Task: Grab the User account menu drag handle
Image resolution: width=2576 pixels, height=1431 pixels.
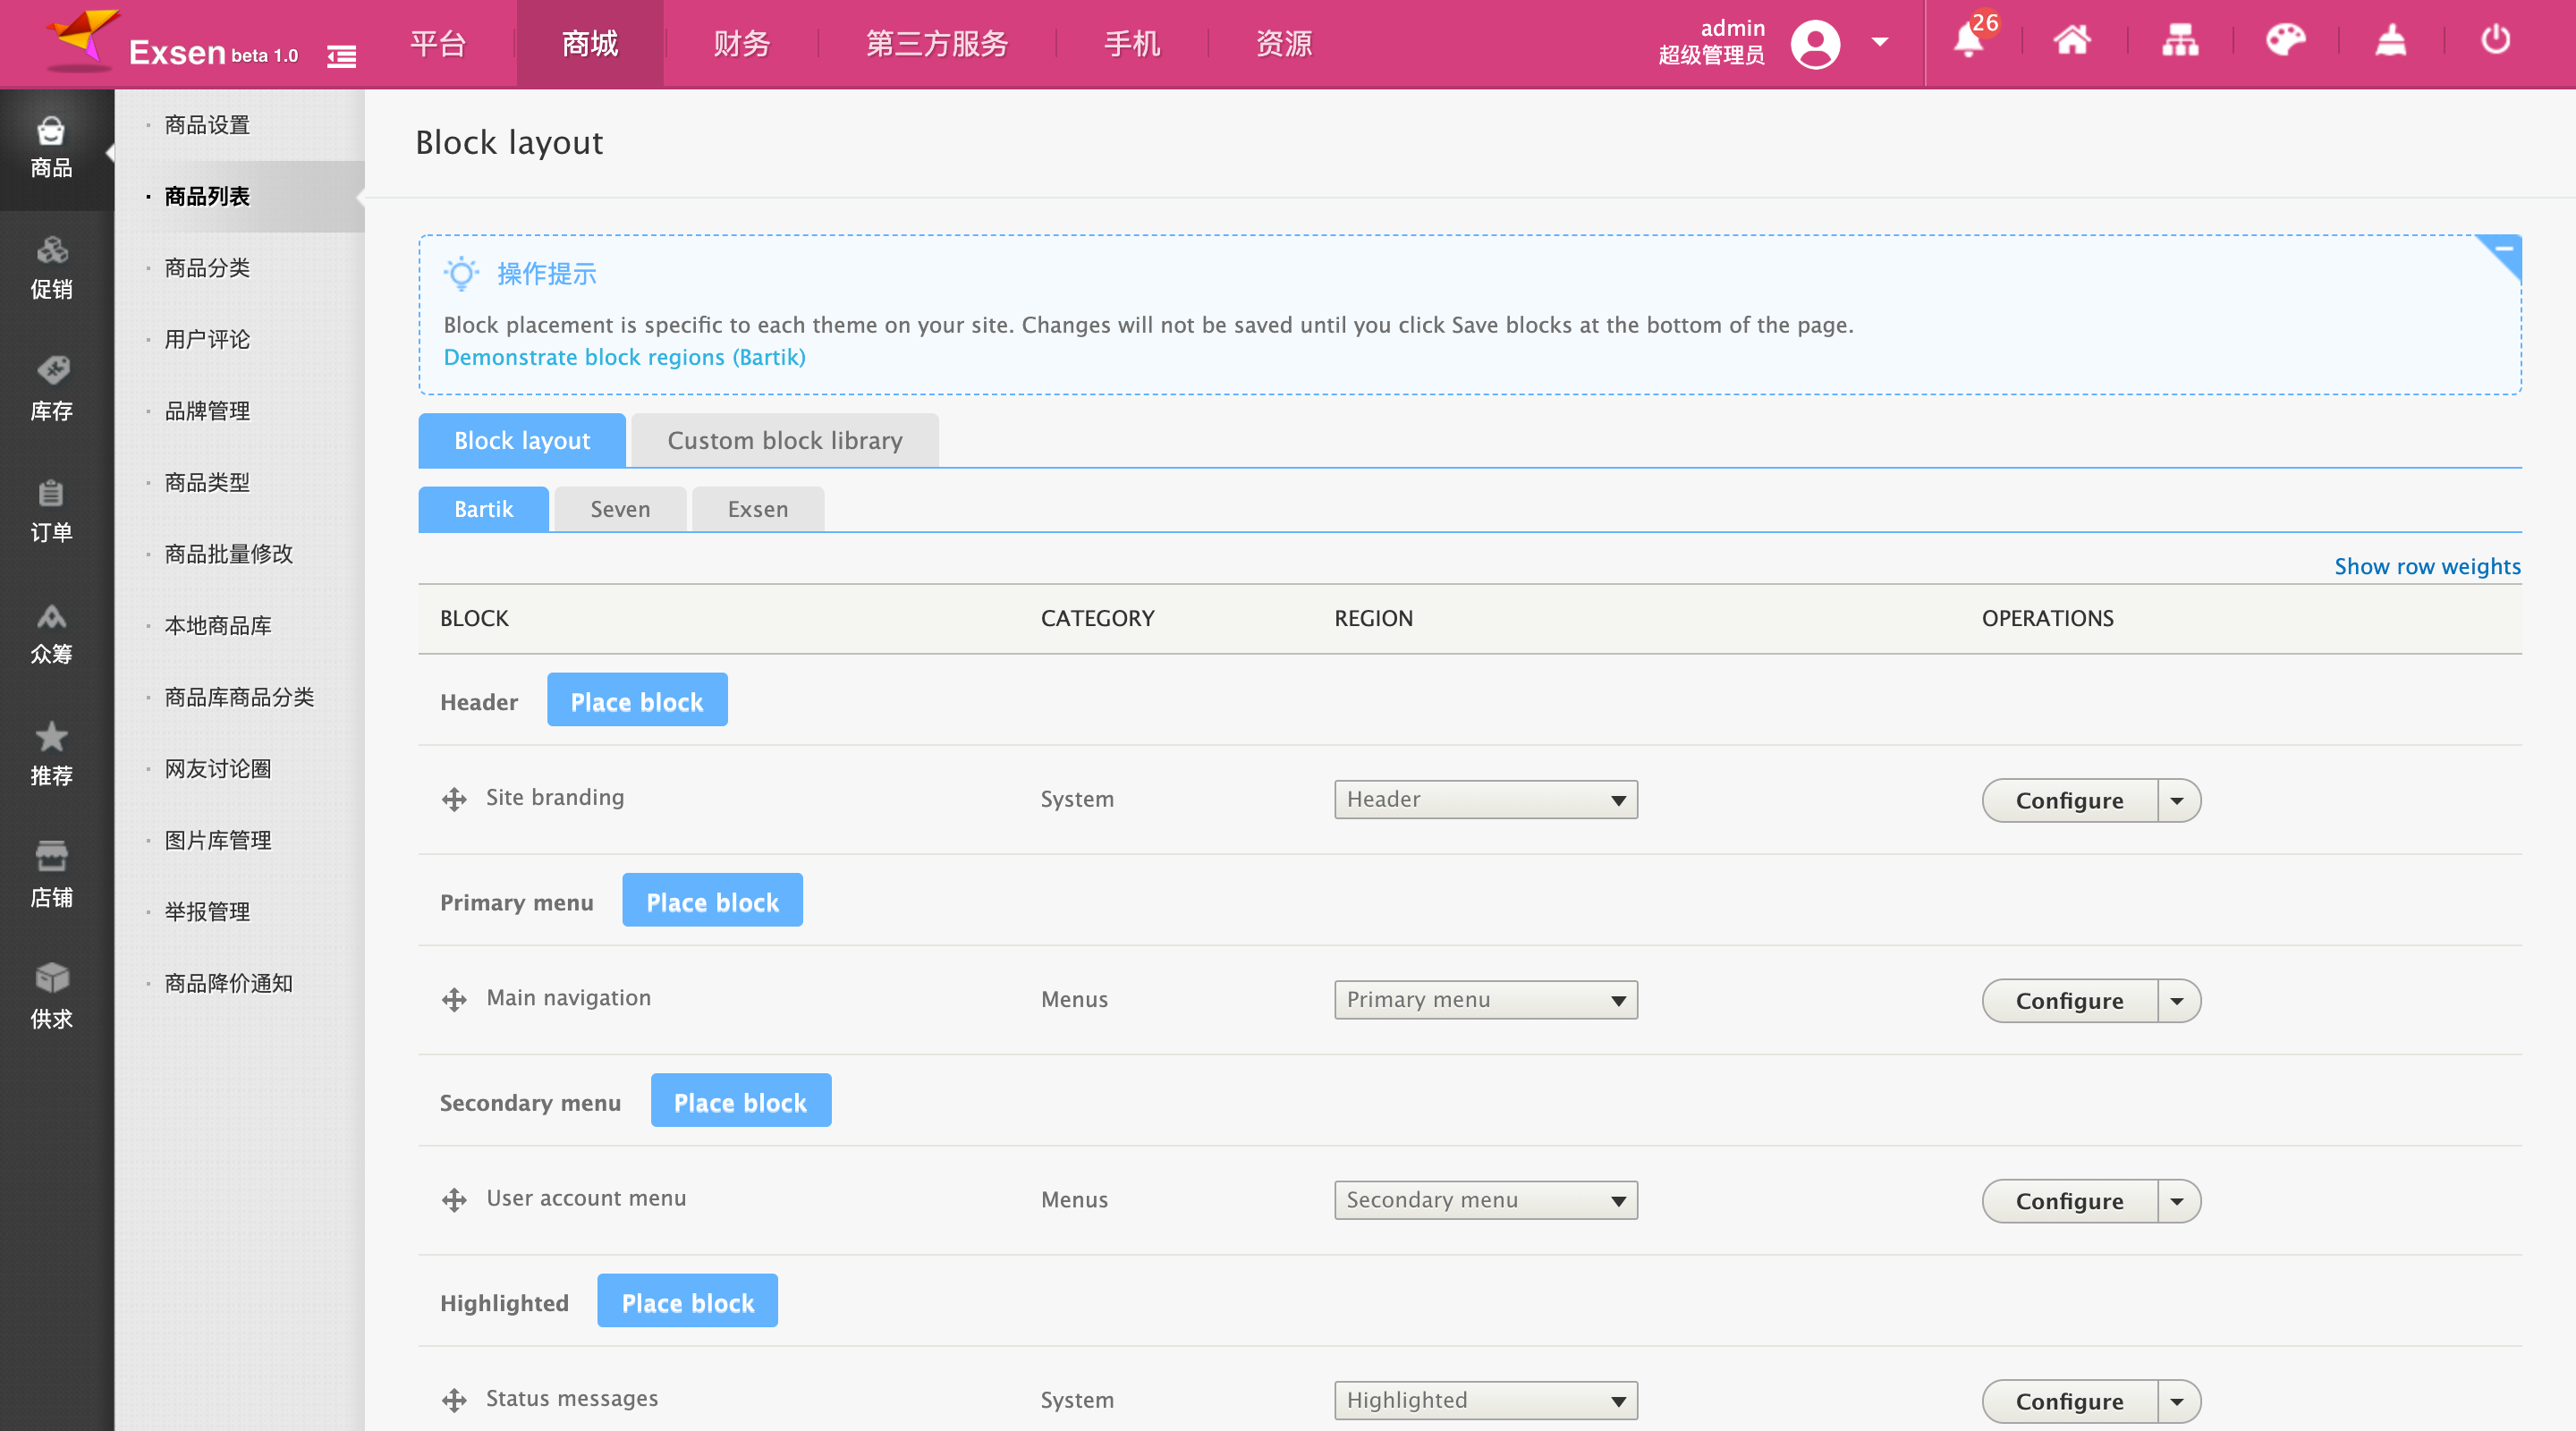Action: [x=454, y=1200]
